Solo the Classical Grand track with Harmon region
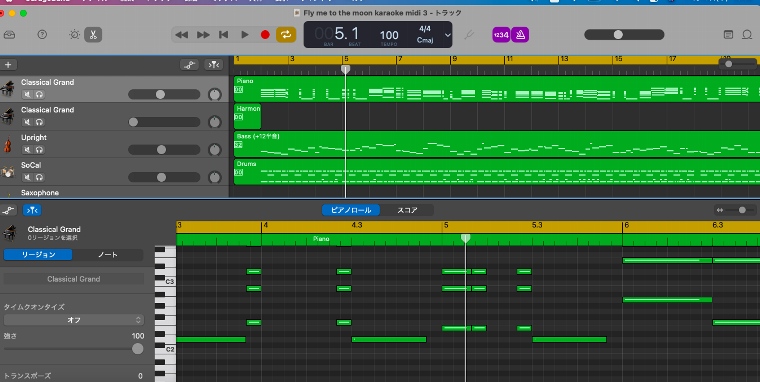Screen dimensions: 760x382 tap(39, 122)
